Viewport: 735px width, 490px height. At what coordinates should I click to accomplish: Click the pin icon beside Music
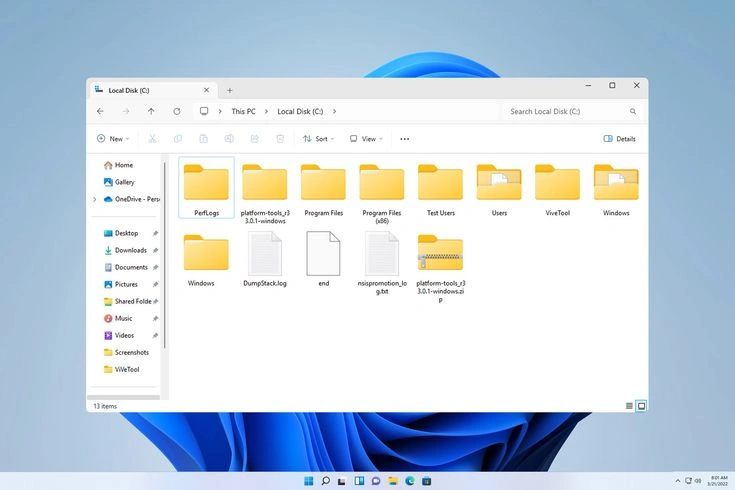point(155,318)
